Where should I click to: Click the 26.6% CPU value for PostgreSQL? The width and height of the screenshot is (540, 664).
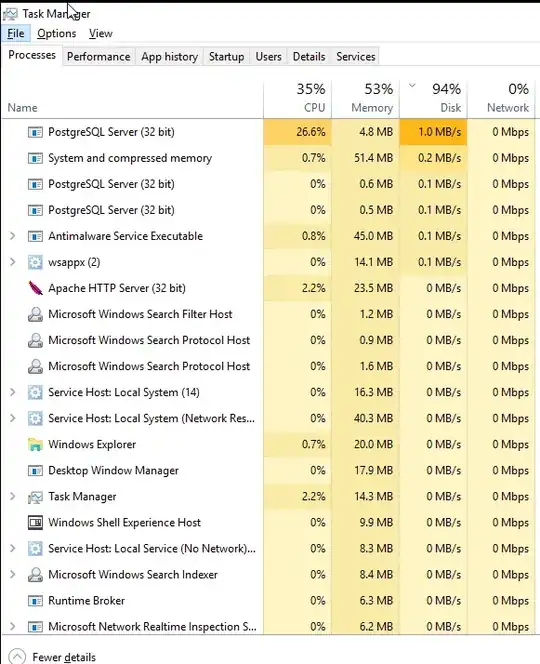[x=311, y=132]
